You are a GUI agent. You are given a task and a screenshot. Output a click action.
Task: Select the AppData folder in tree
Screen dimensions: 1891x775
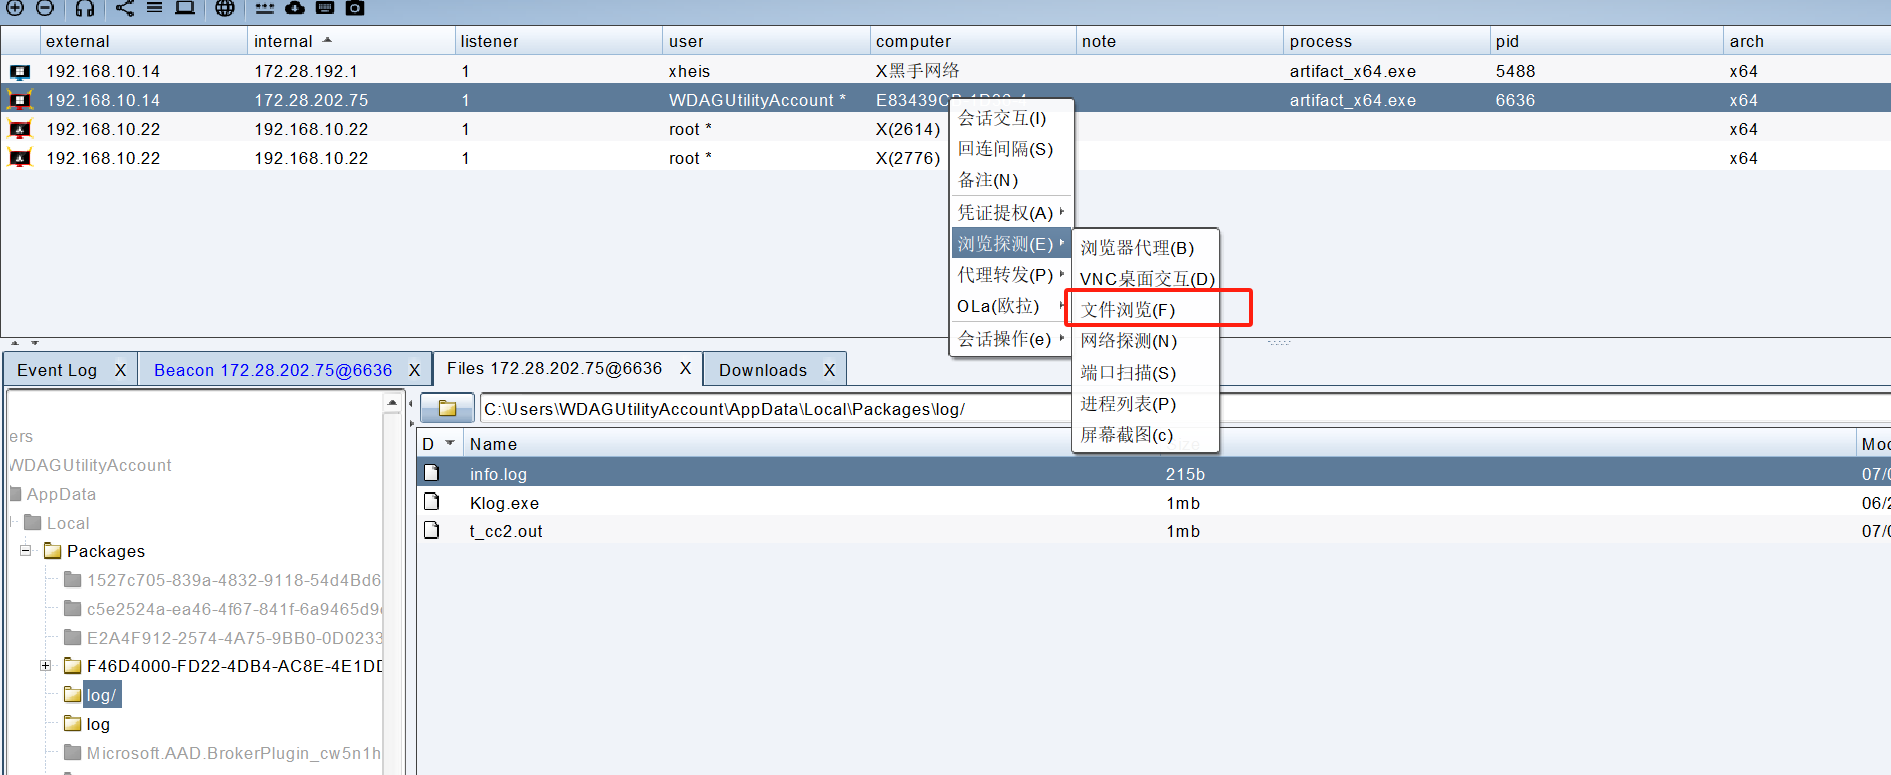tap(61, 494)
